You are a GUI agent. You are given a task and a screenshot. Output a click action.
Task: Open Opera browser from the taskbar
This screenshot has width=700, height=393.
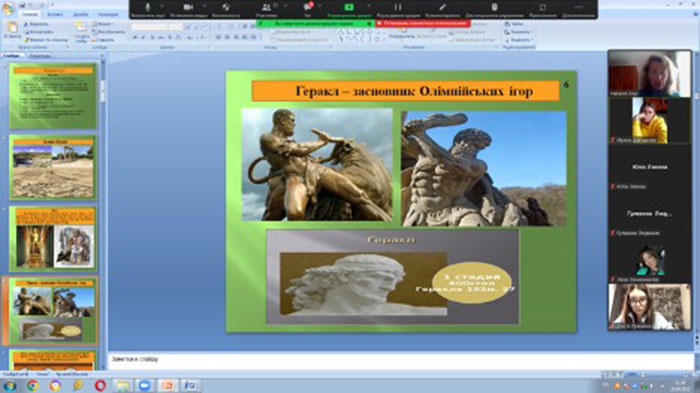[100, 385]
